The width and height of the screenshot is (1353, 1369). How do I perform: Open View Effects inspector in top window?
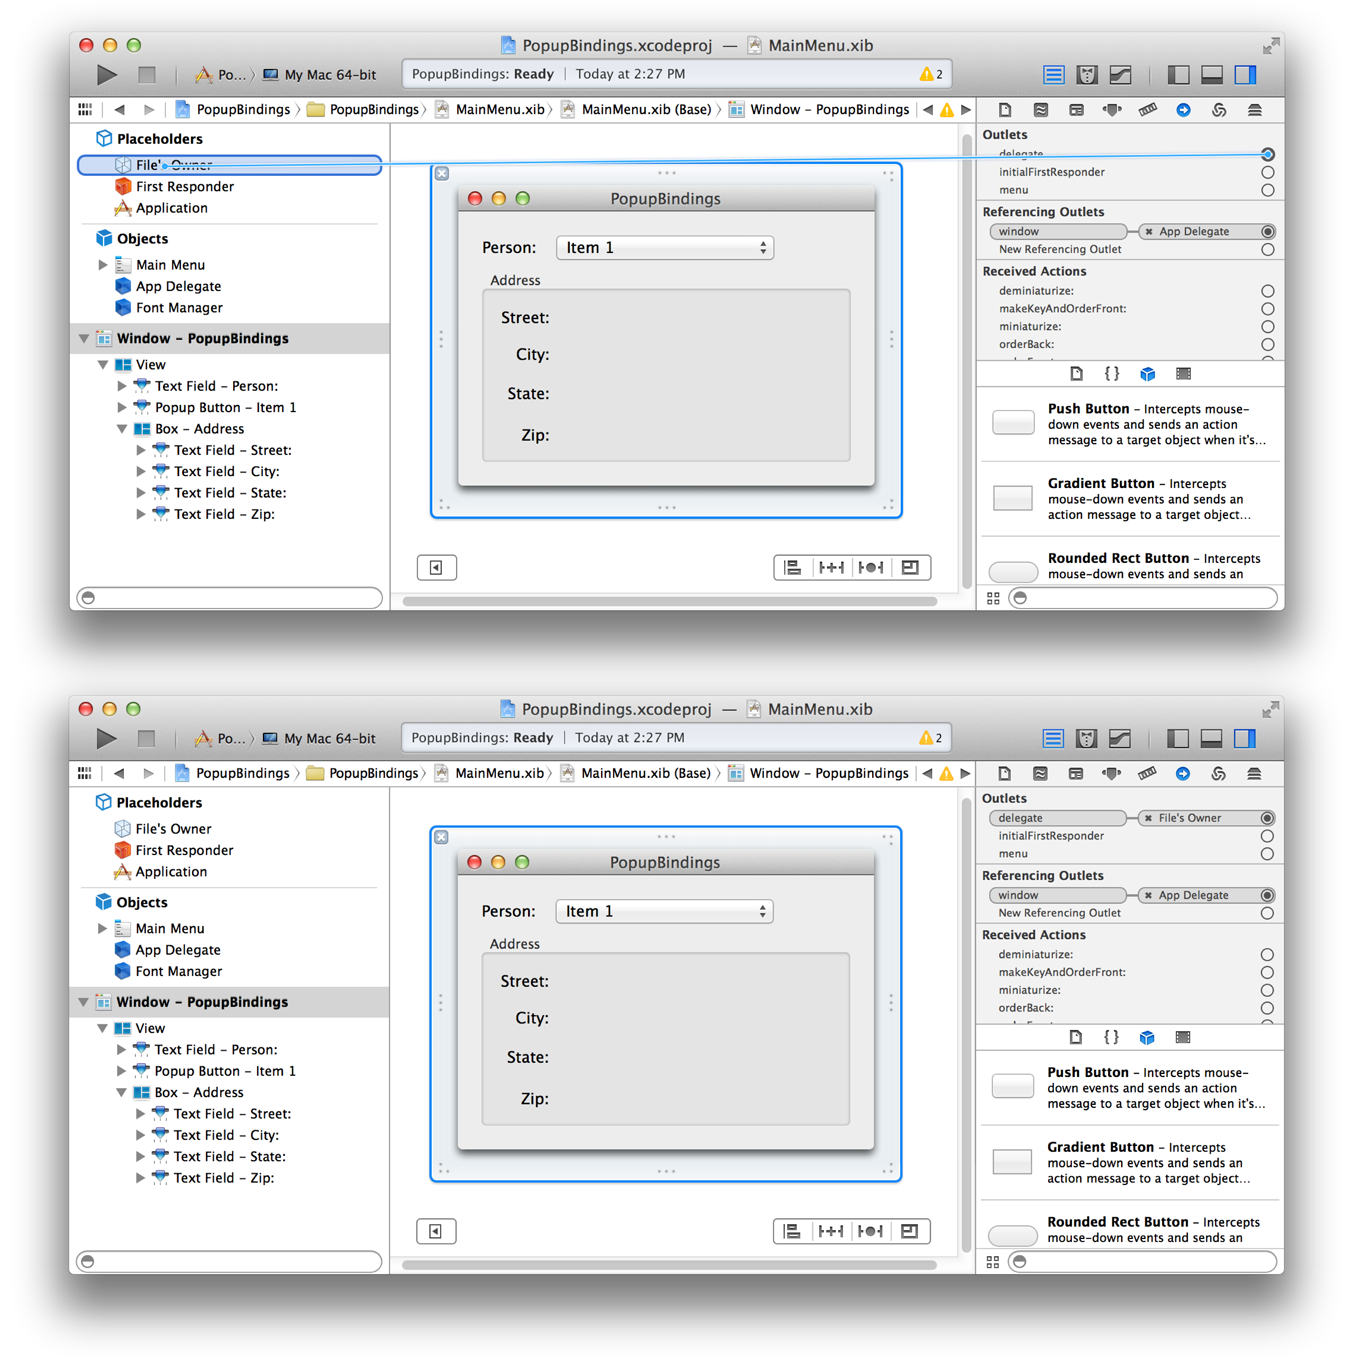click(1255, 110)
